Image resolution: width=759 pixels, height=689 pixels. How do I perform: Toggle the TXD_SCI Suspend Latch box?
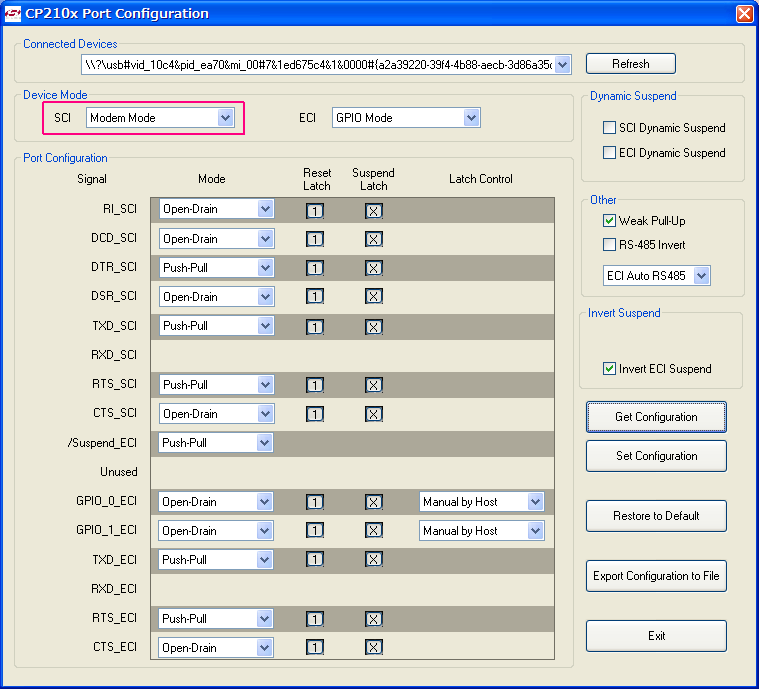(x=374, y=327)
